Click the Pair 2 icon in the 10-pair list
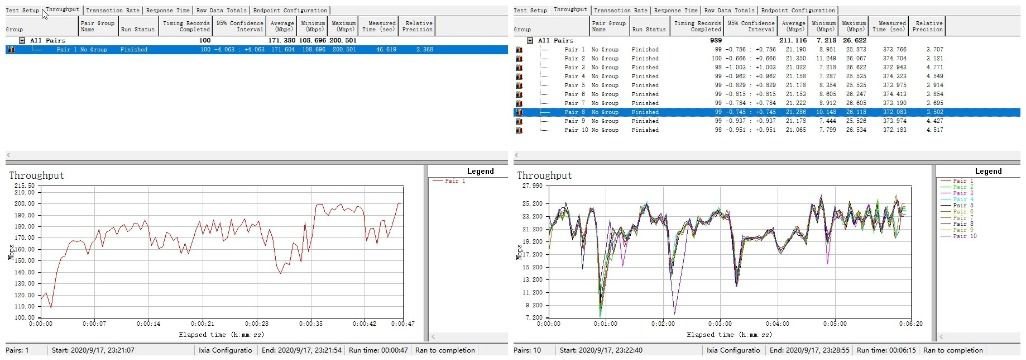The image size is (1026, 360). click(519, 58)
